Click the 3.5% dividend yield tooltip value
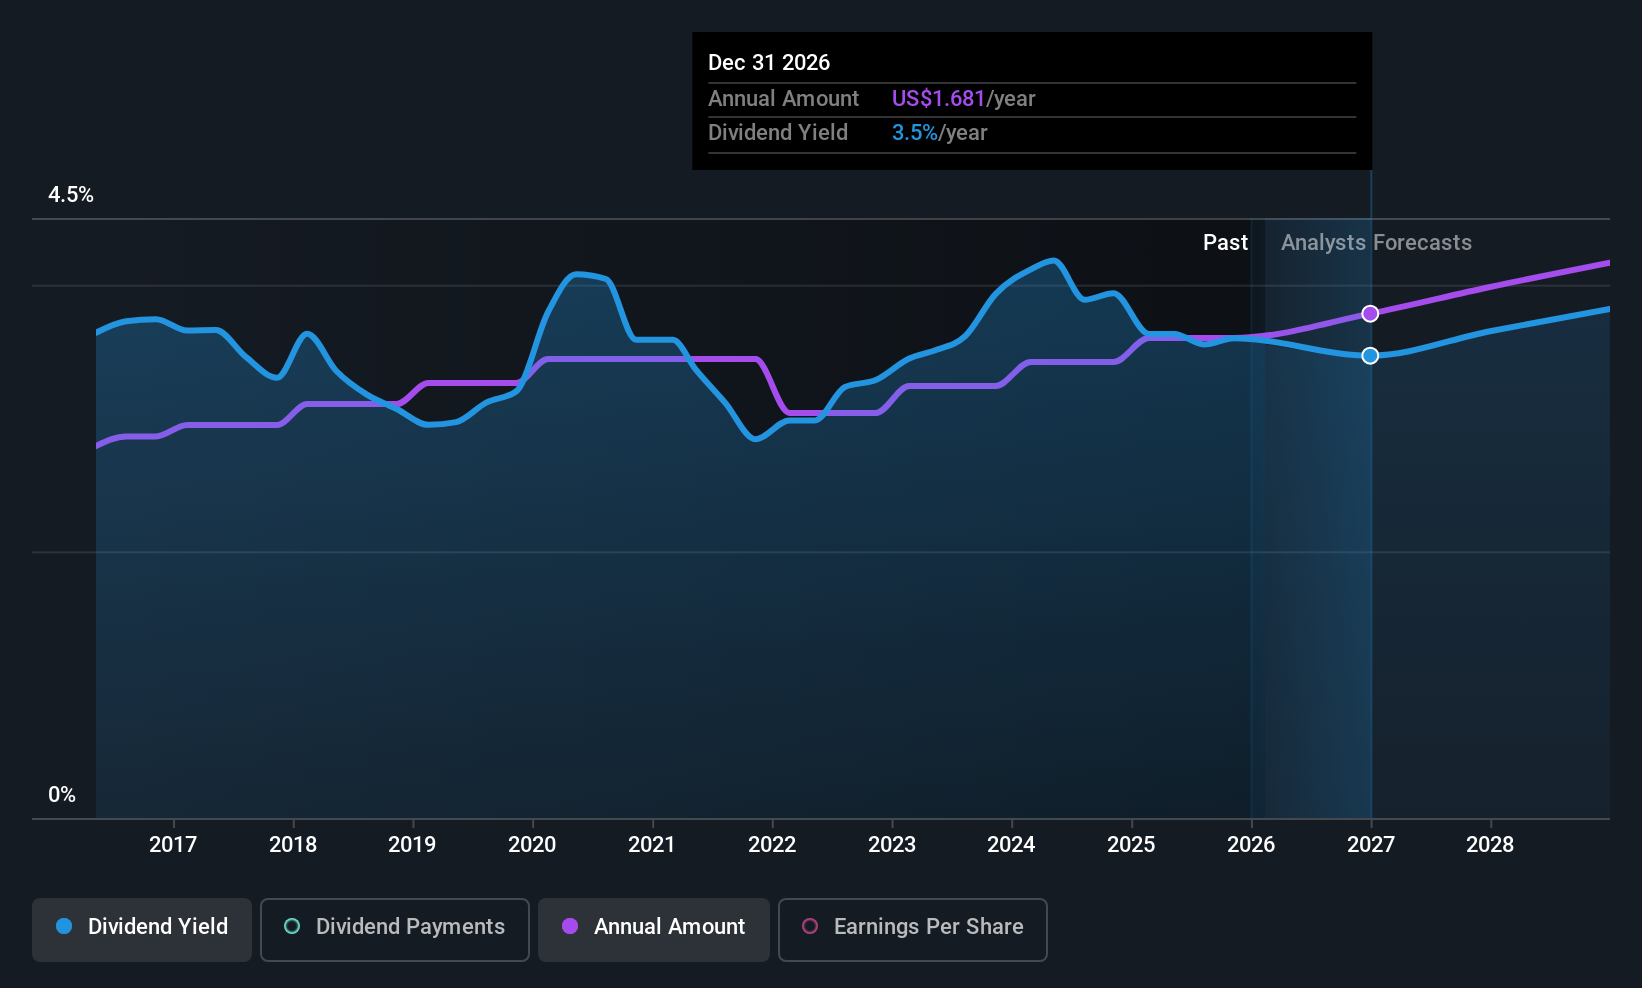Image resolution: width=1642 pixels, height=988 pixels. [x=914, y=133]
